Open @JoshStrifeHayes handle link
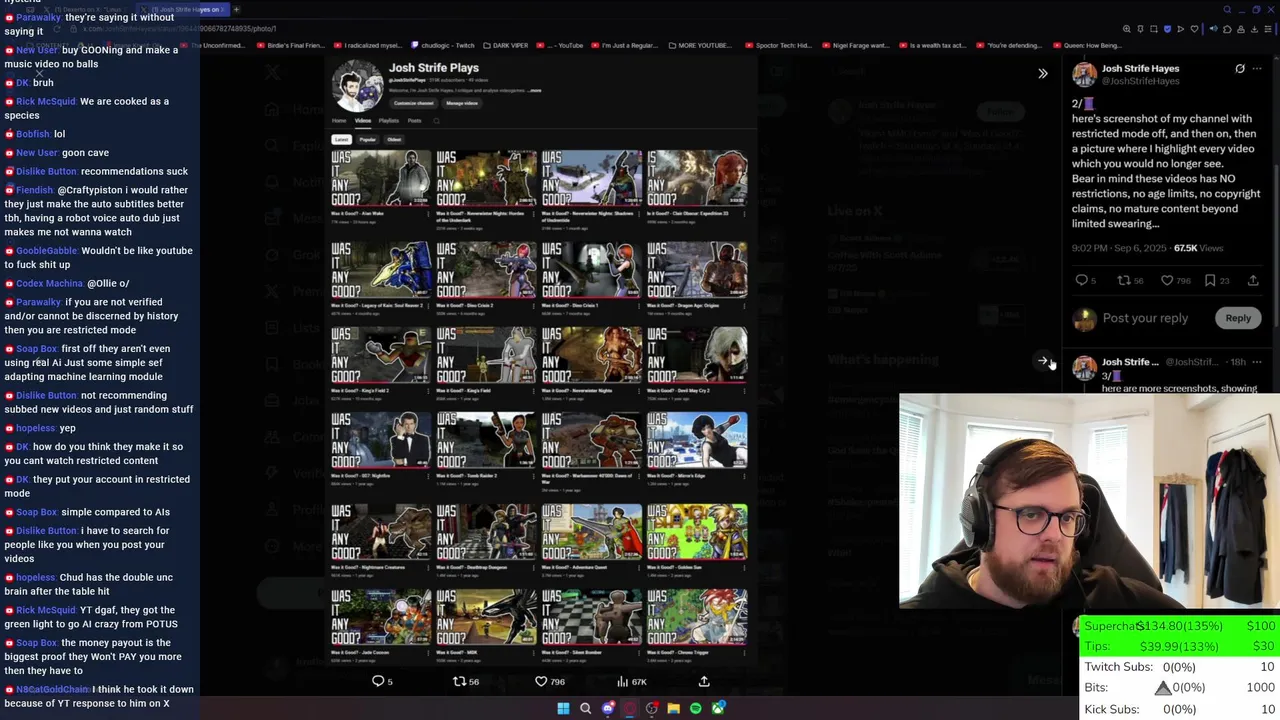Viewport: 1280px width, 720px height. tap(1140, 81)
